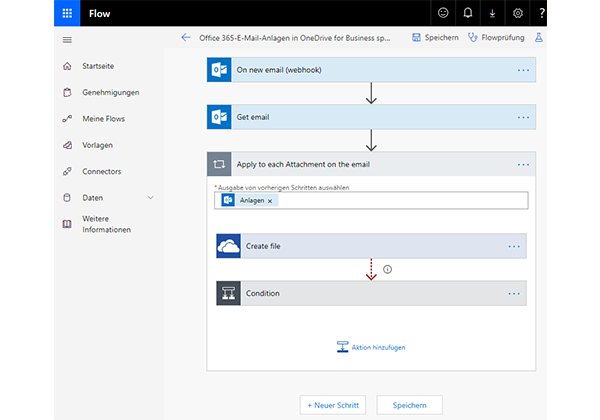Remove the Anlagen token with x
Viewport: 600px width, 420px height.
coord(270,201)
